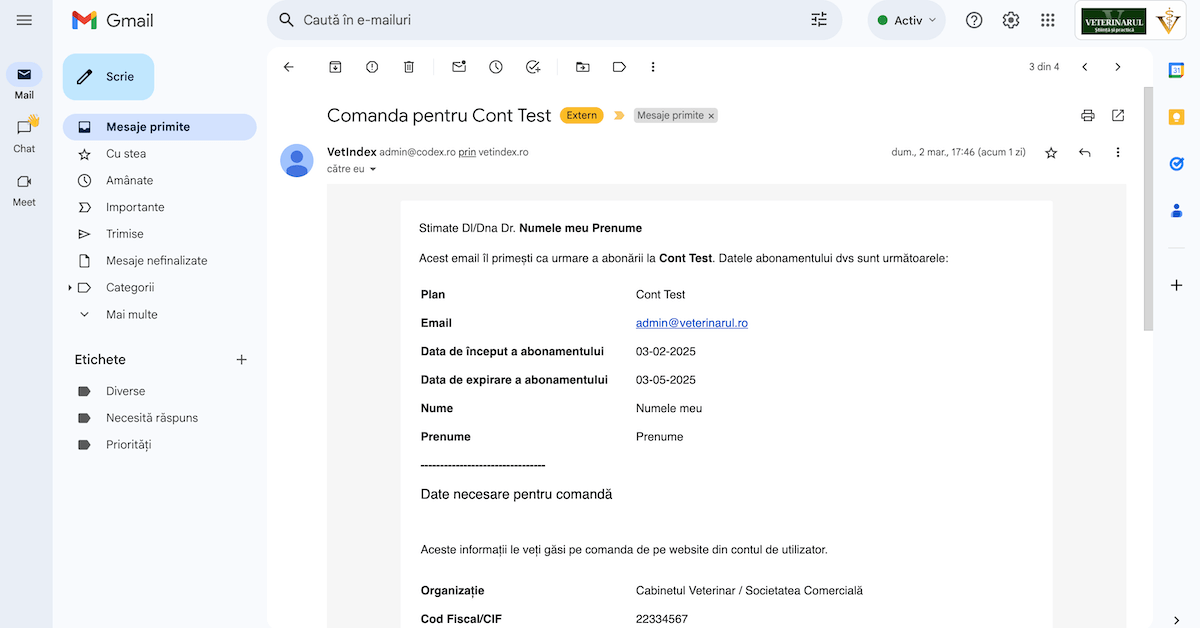Click the Scrie compose button
1200x628 pixels.
[108, 77]
